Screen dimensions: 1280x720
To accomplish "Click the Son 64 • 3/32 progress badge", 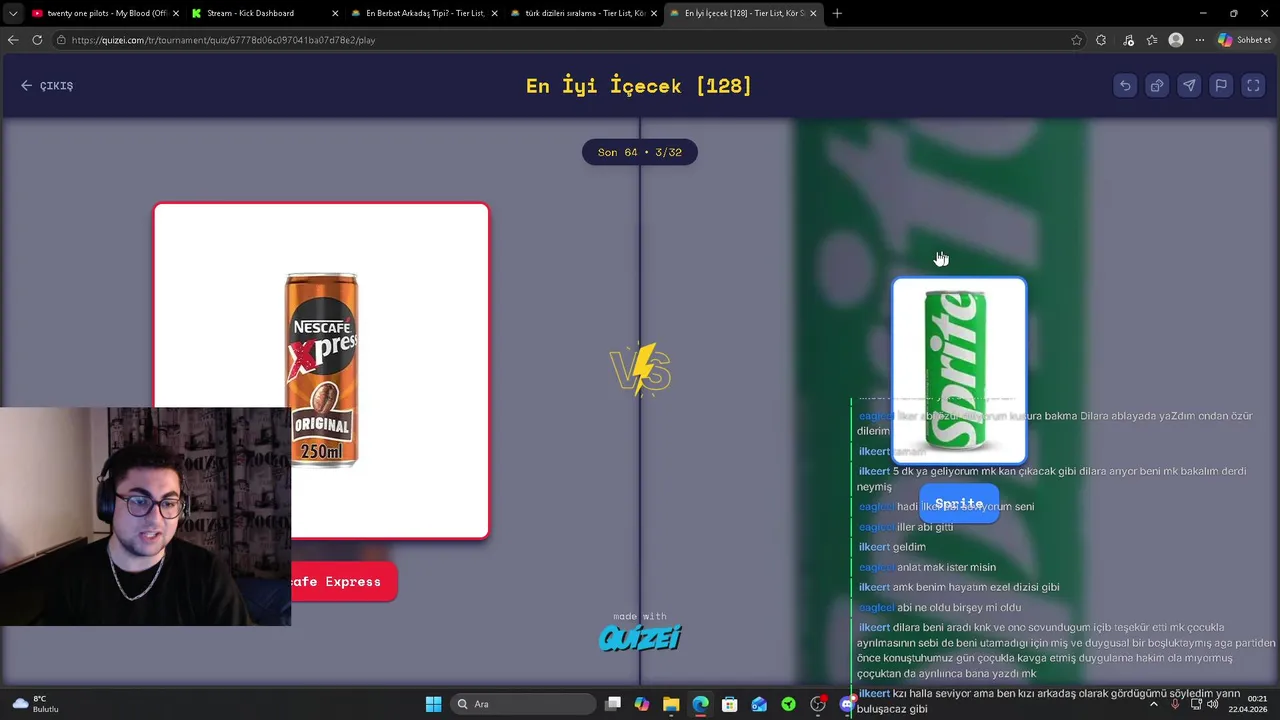I will pos(640,152).
